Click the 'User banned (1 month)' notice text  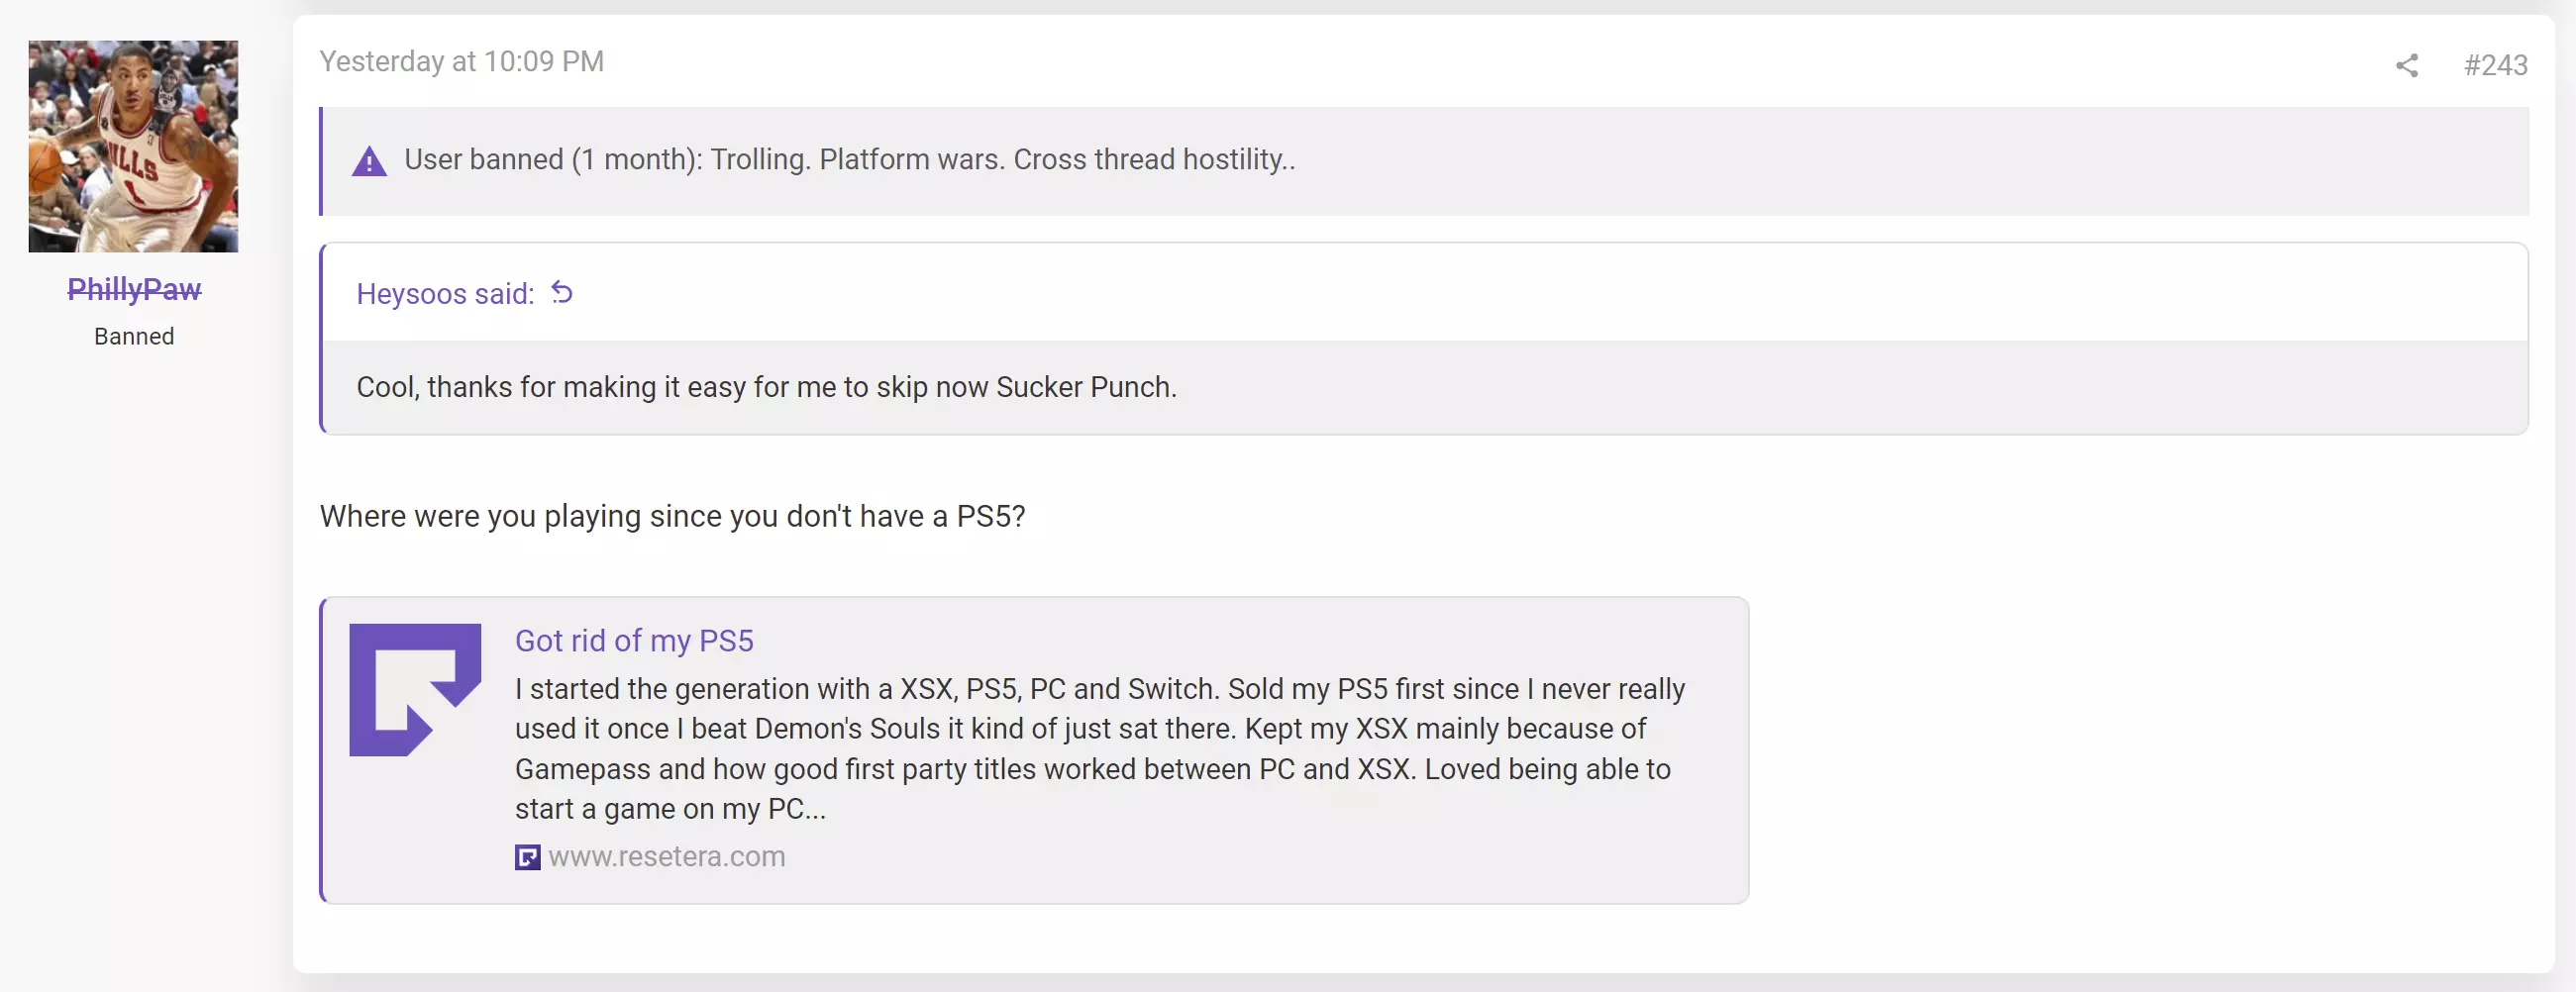click(849, 160)
